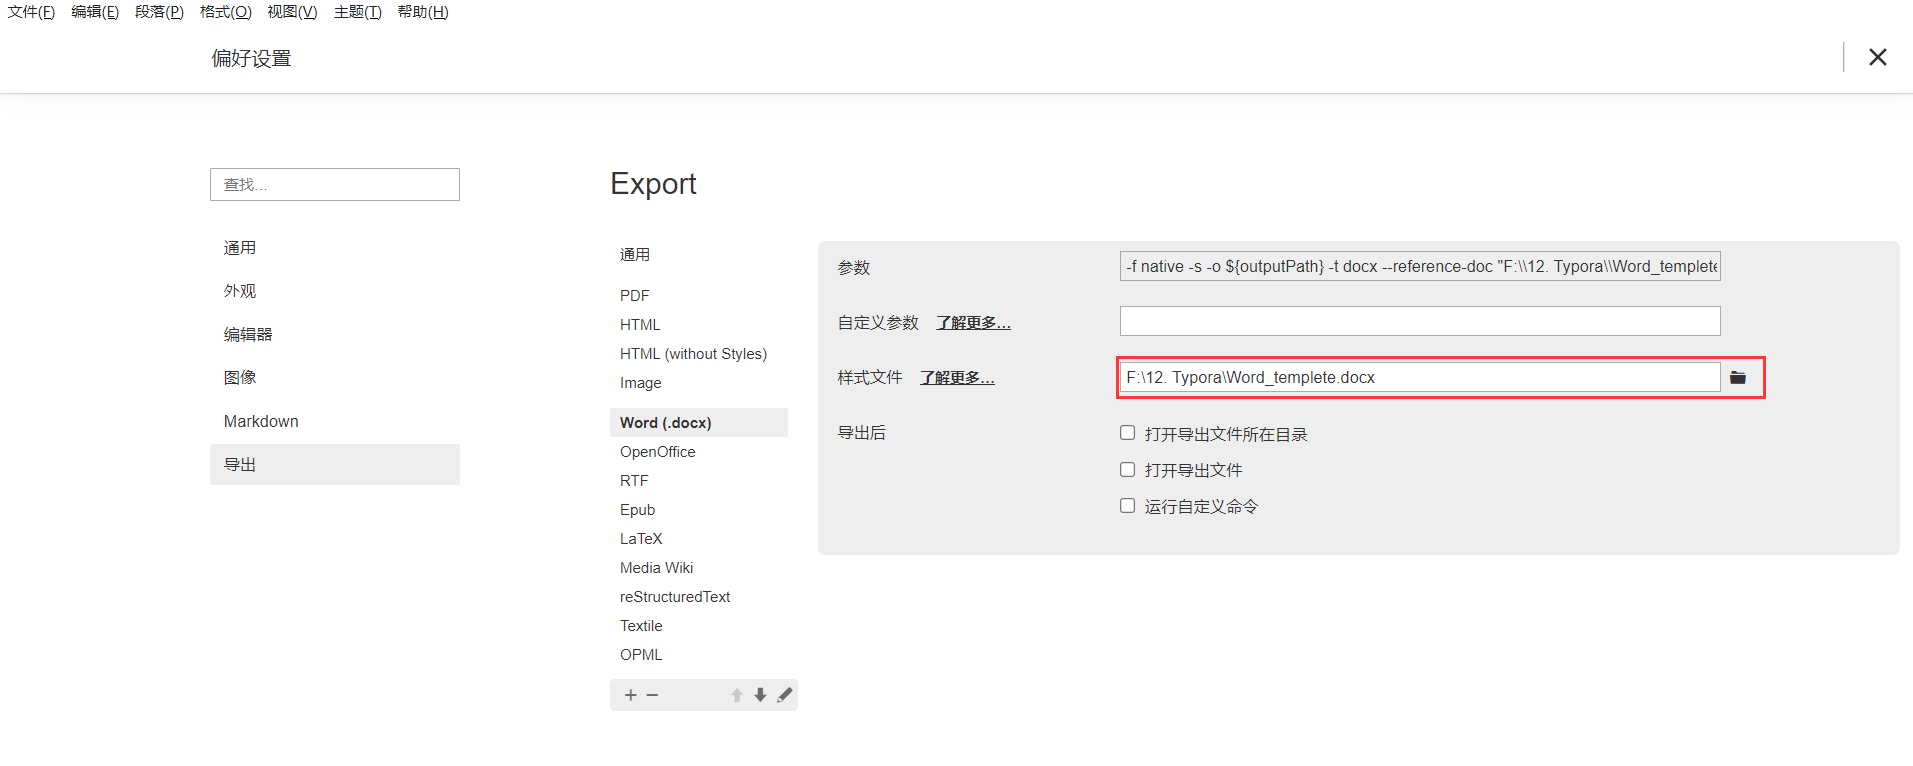Screen dimensions: 1913x766
Task: Select Media Wiki export format
Action: click(699, 567)
